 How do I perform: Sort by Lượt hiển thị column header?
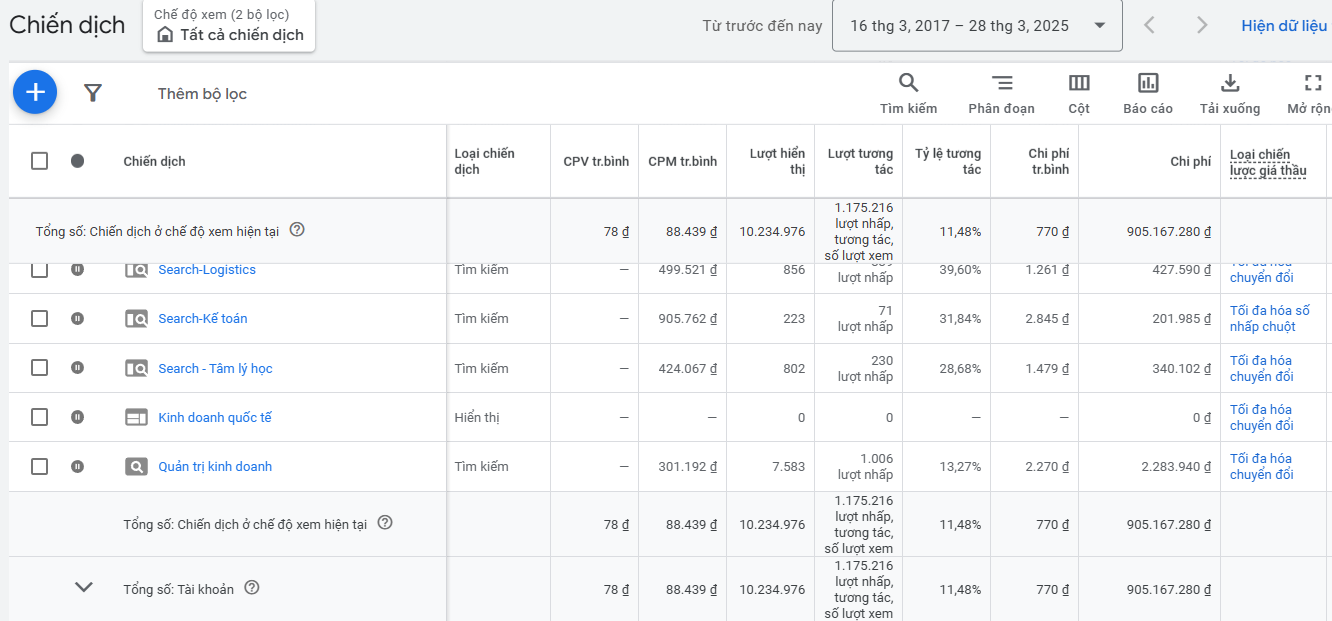(x=777, y=161)
